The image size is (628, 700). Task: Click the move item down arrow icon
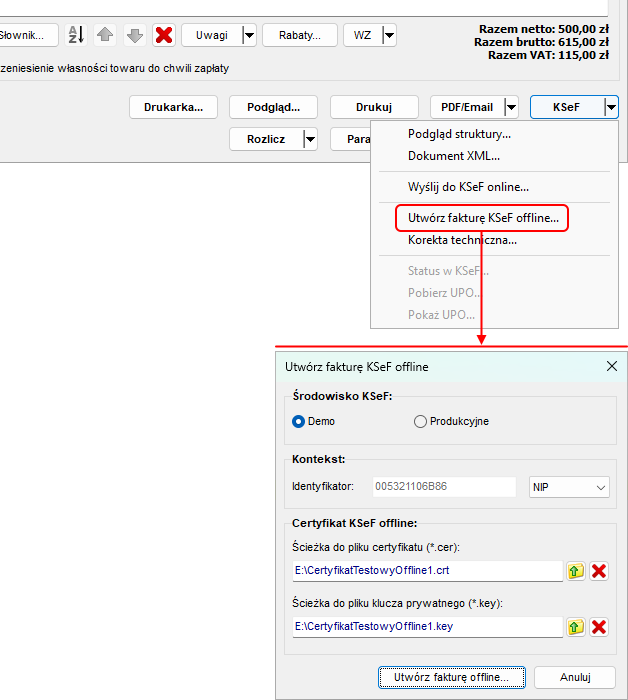click(x=135, y=36)
